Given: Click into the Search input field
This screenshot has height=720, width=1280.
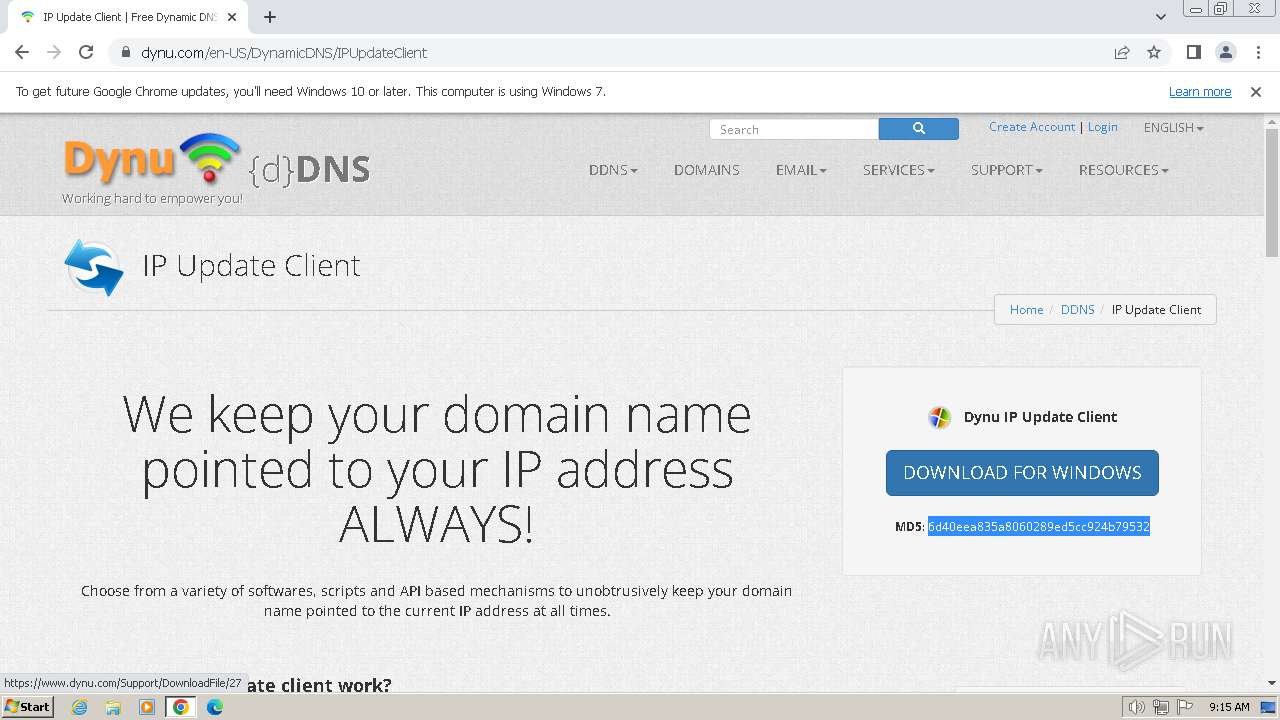Looking at the screenshot, I should [x=794, y=129].
